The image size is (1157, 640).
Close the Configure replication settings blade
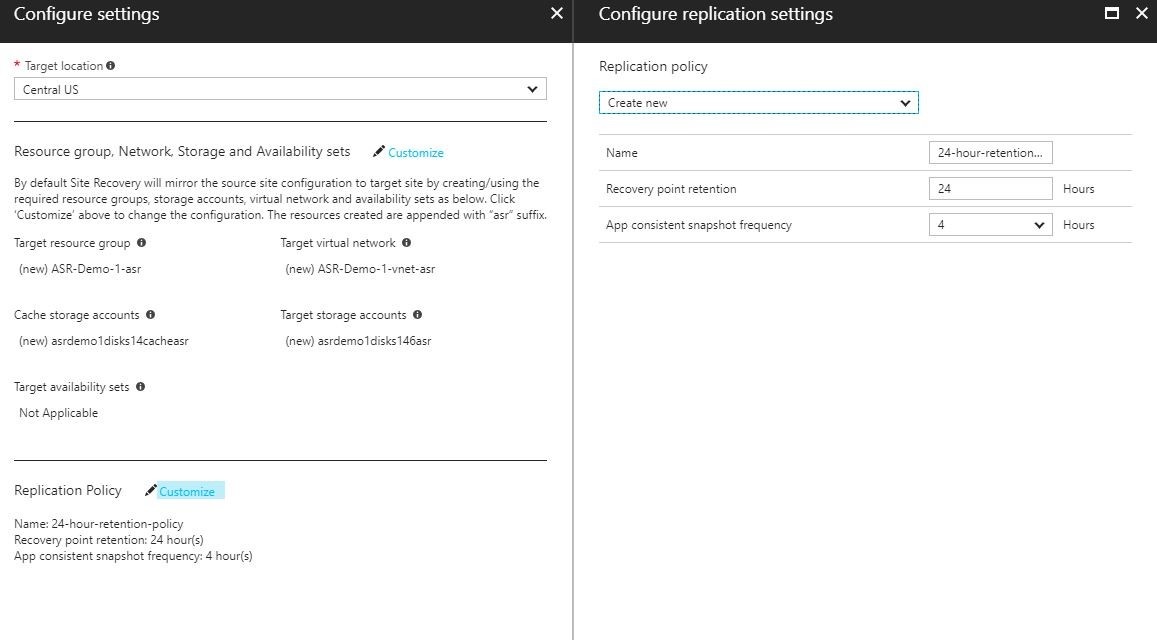pos(1142,13)
